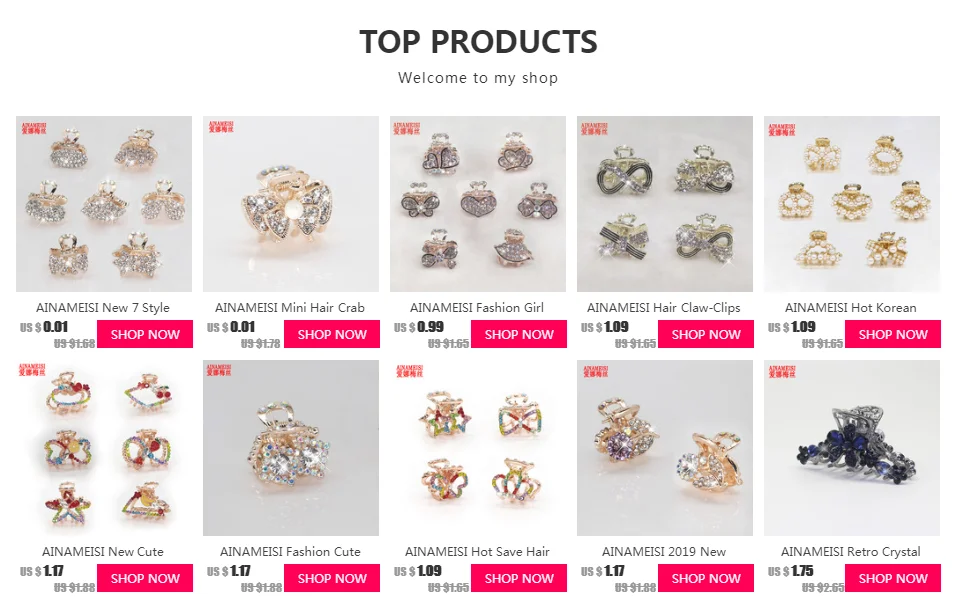Image resolution: width=958 pixels, height=613 pixels.
Task: Open the AINAMEISI New Cute title link
Action: coord(103,552)
